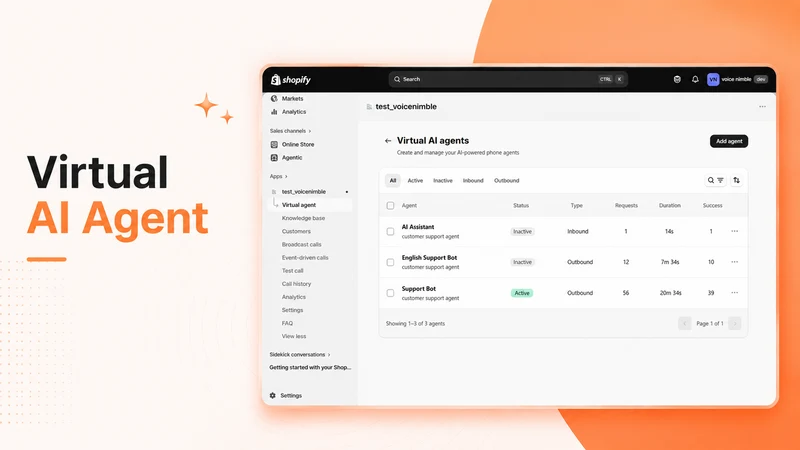Open Broadcast calls page
This screenshot has height=450, width=800.
[x=302, y=244]
